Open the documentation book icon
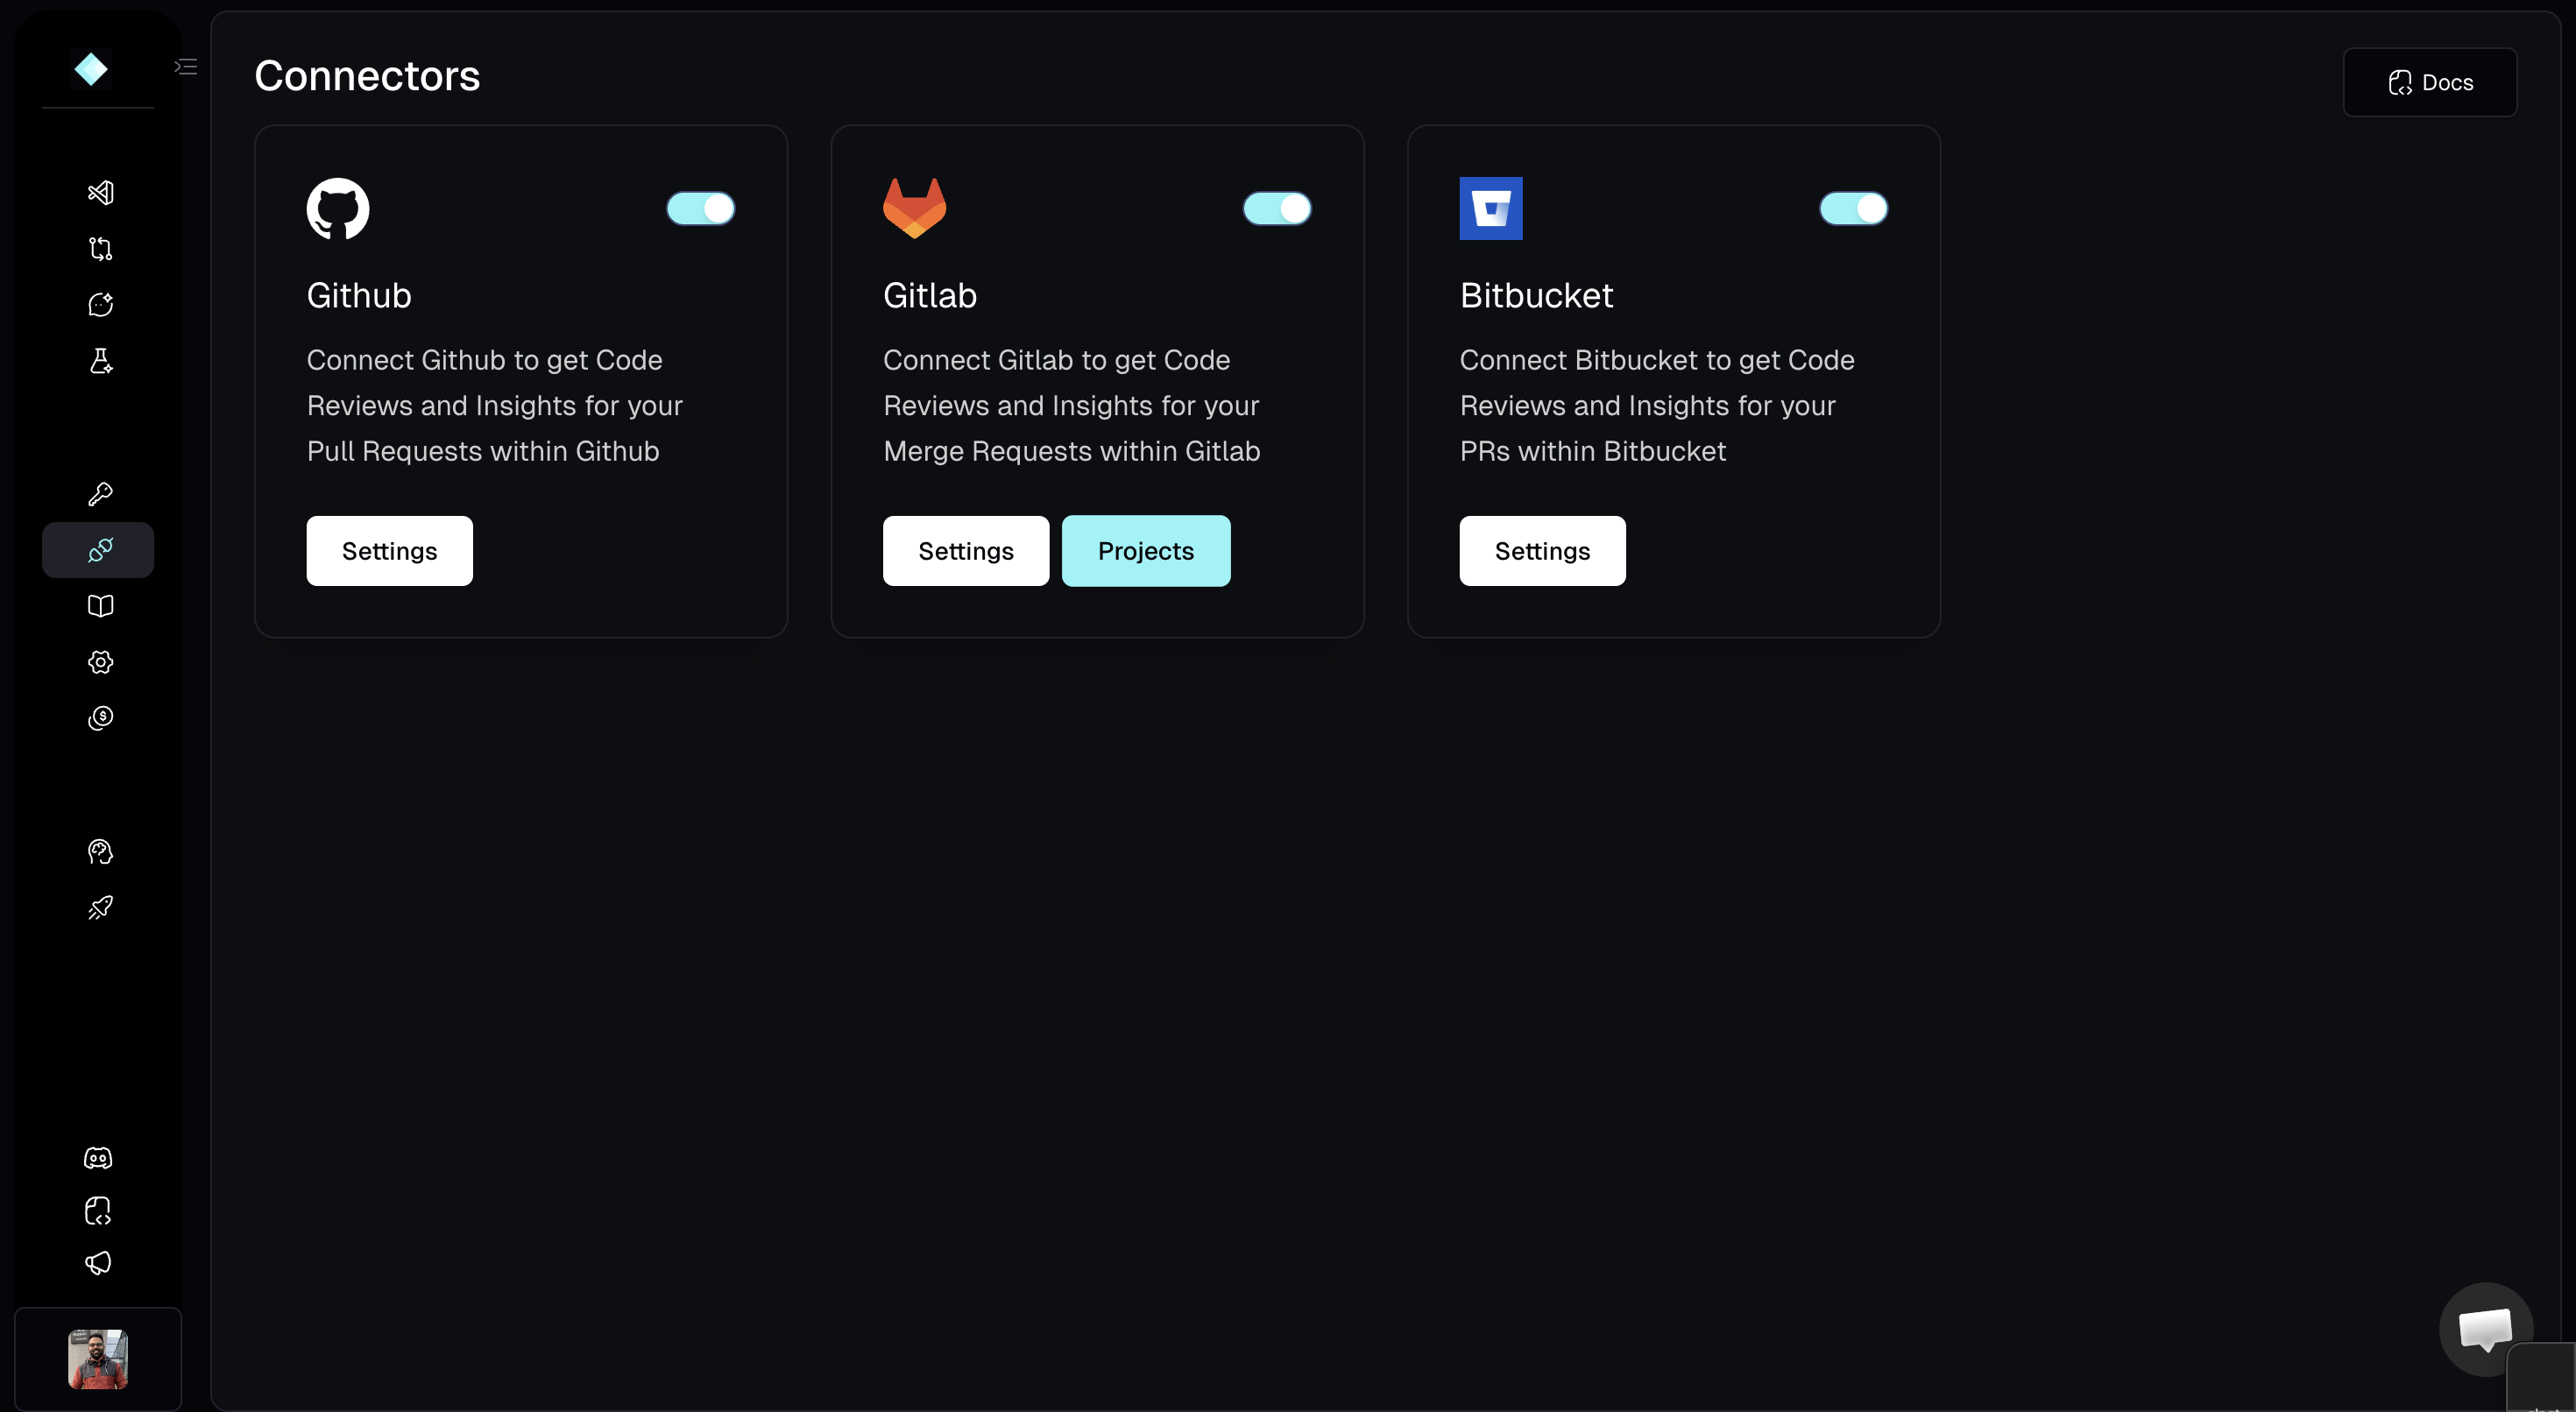The width and height of the screenshot is (2576, 1412). (99, 606)
